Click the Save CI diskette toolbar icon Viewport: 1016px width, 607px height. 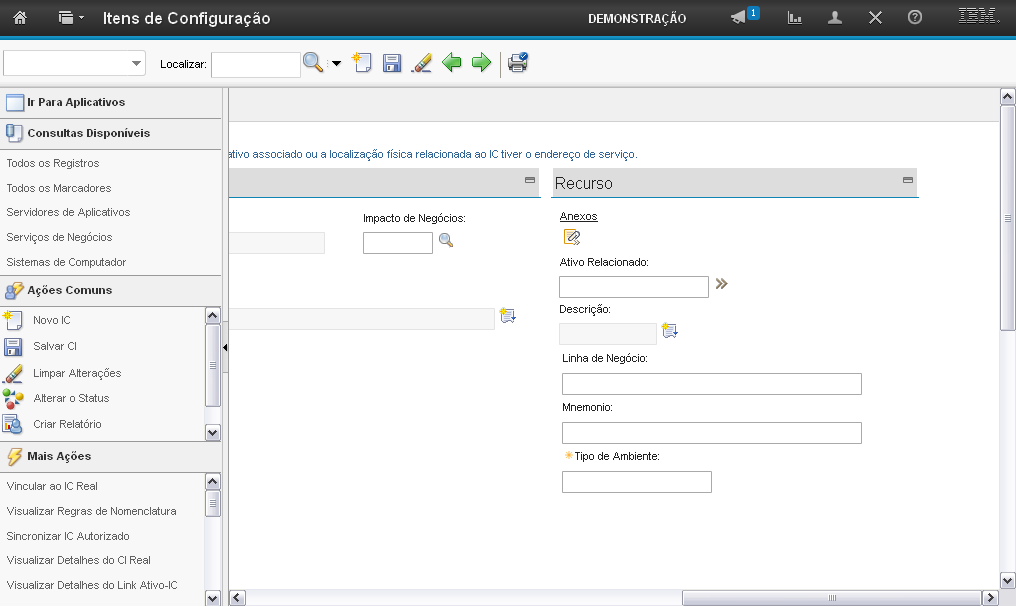coord(392,63)
